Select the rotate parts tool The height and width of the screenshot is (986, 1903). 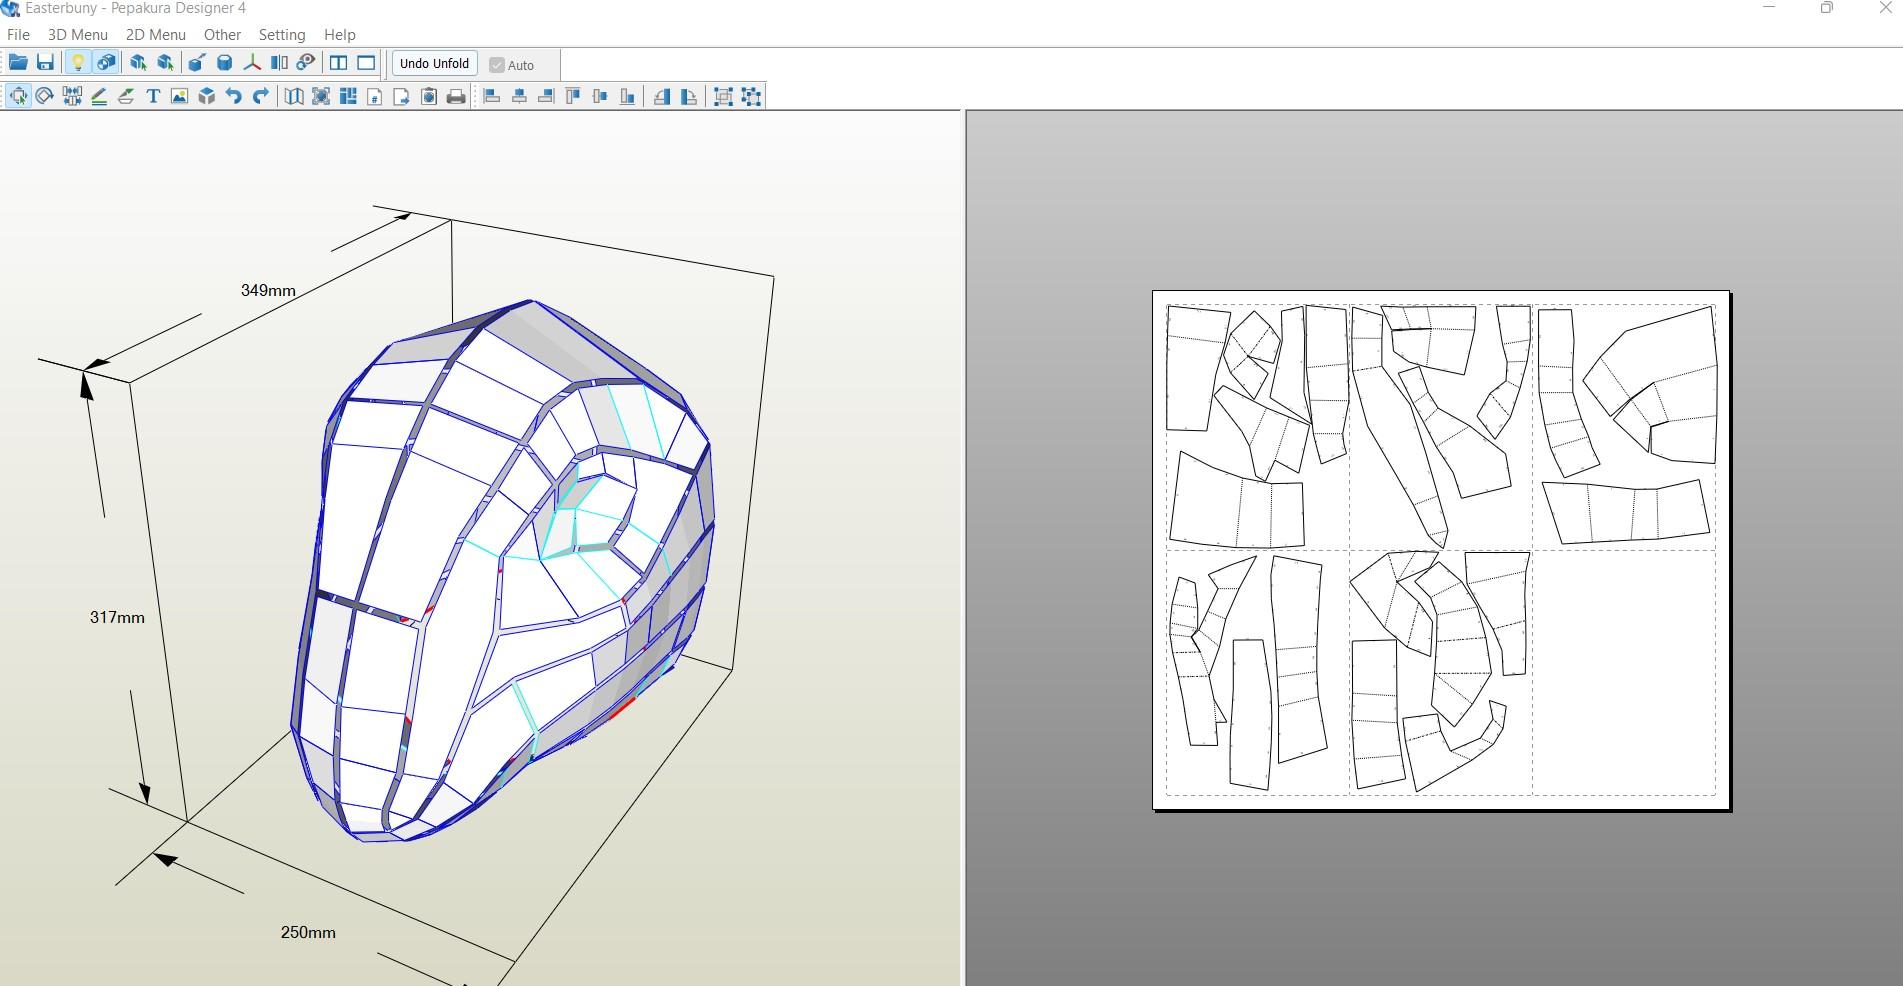45,98
